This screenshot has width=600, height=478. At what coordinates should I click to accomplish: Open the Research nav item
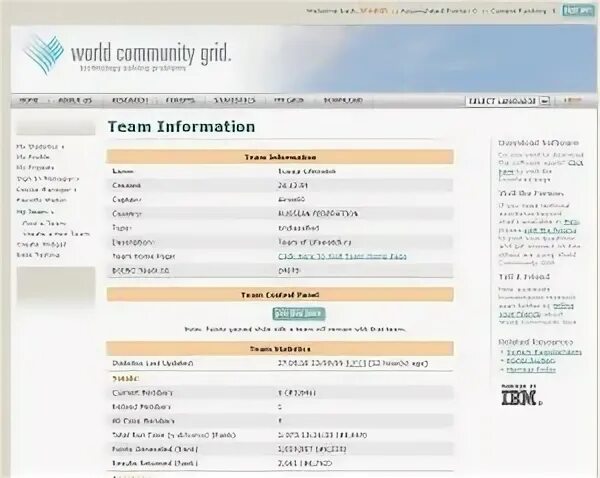[x=130, y=101]
